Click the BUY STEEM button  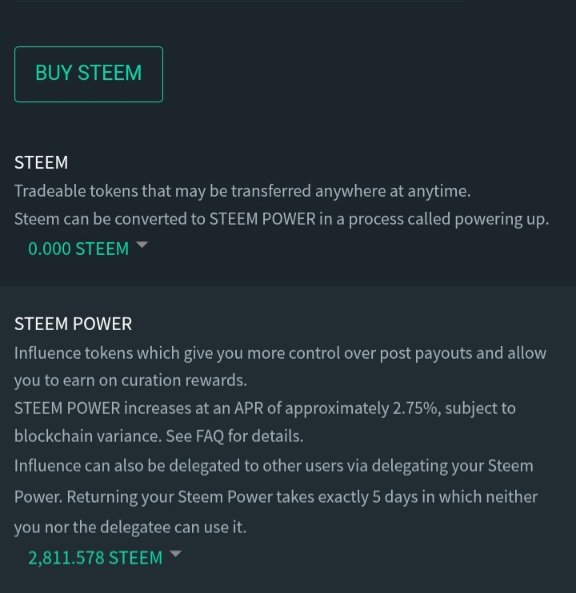(88, 74)
